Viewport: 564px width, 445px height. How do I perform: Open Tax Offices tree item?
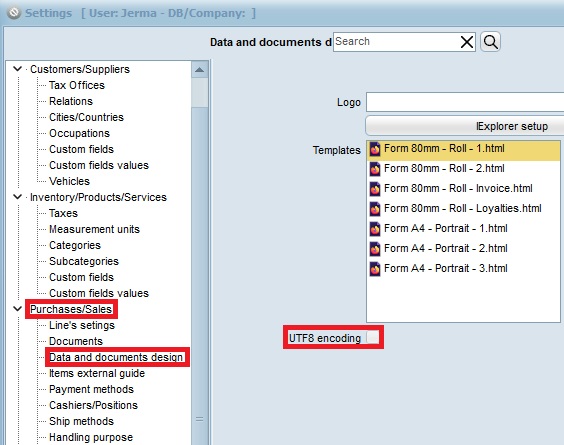tap(77, 85)
